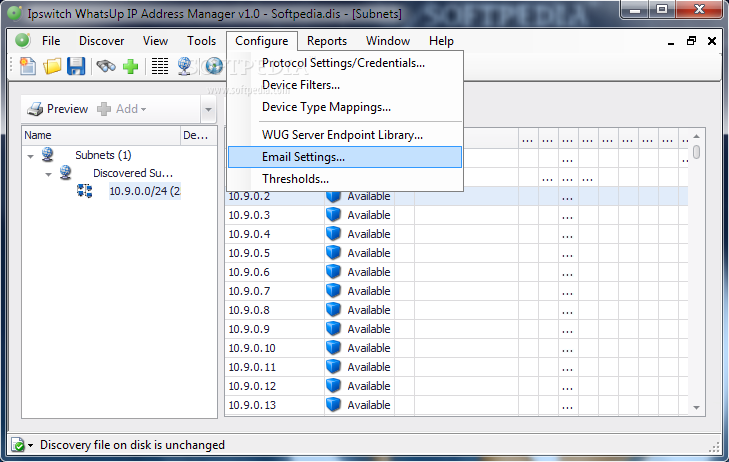This screenshot has height=462, width=729.
Task: Select the 10.9.0.9 address cell
Action: pyautogui.click(x=274, y=329)
